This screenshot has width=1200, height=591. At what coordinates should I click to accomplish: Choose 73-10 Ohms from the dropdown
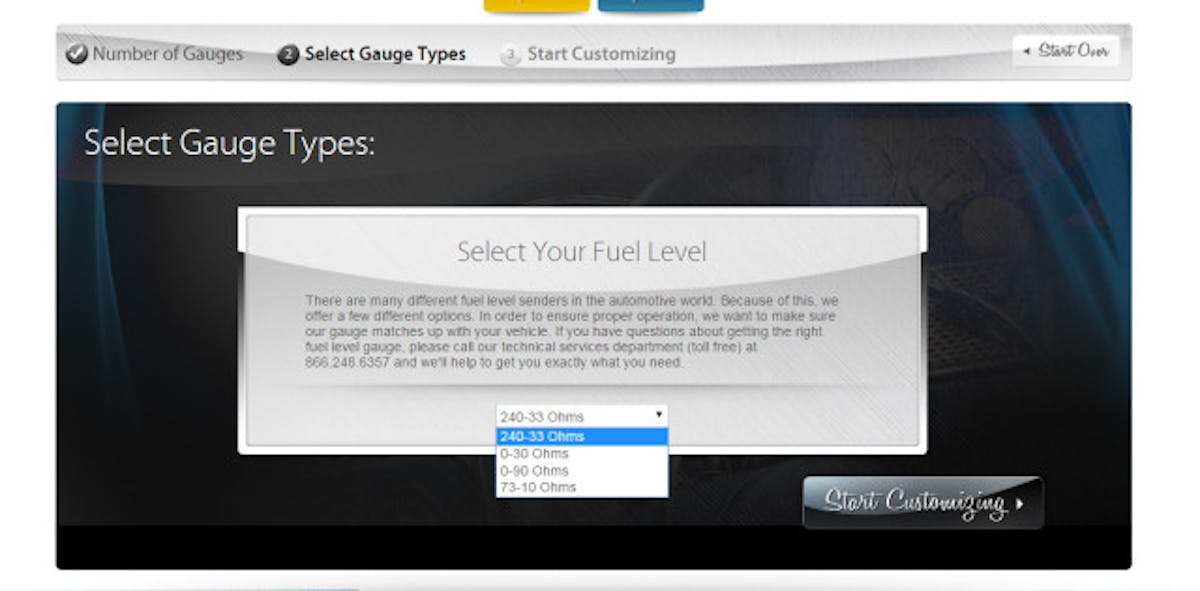[x=581, y=487]
